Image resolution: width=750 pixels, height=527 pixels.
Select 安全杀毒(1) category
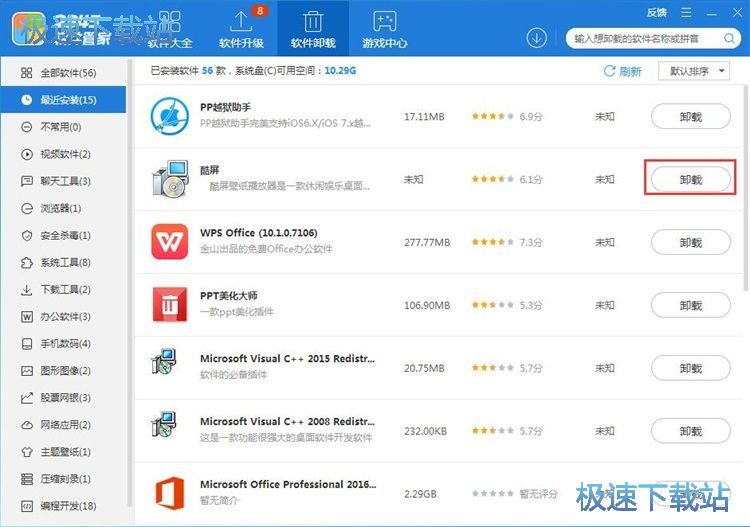pos(63,235)
